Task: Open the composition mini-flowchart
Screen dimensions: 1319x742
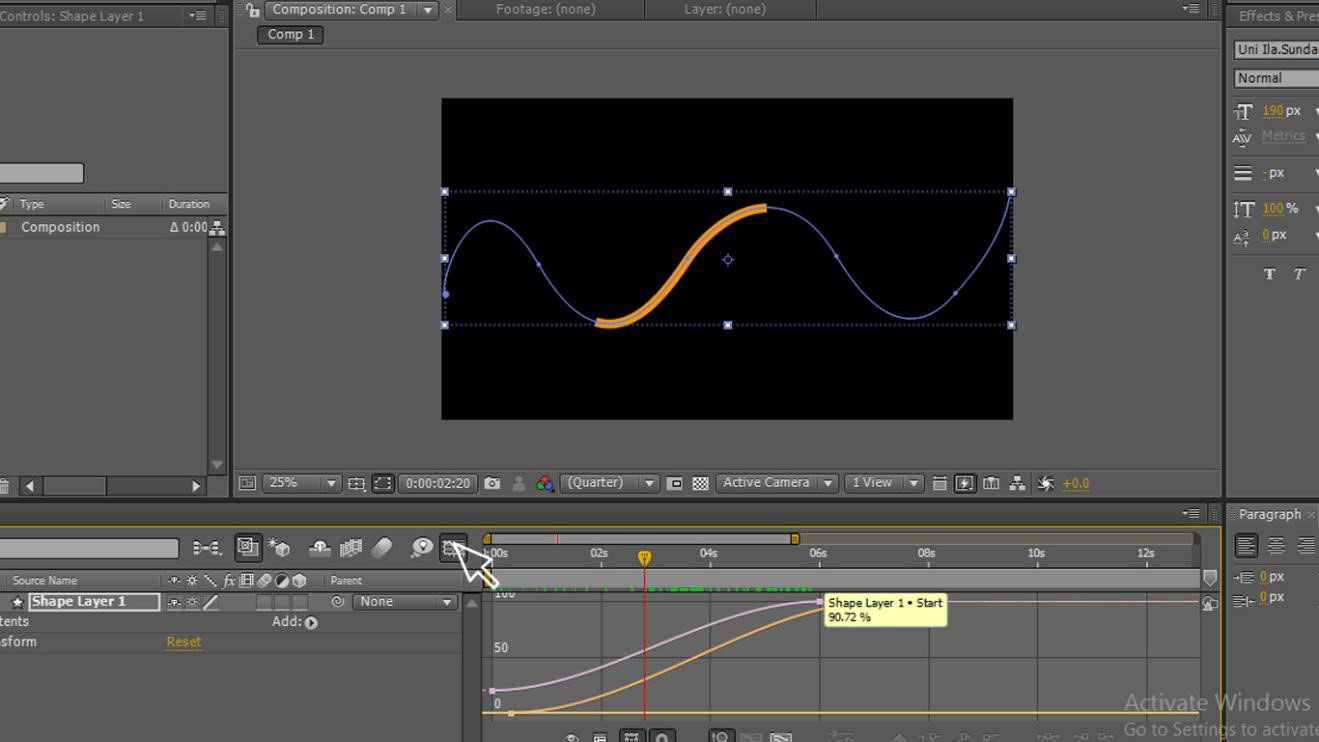Action: click(x=1015, y=483)
